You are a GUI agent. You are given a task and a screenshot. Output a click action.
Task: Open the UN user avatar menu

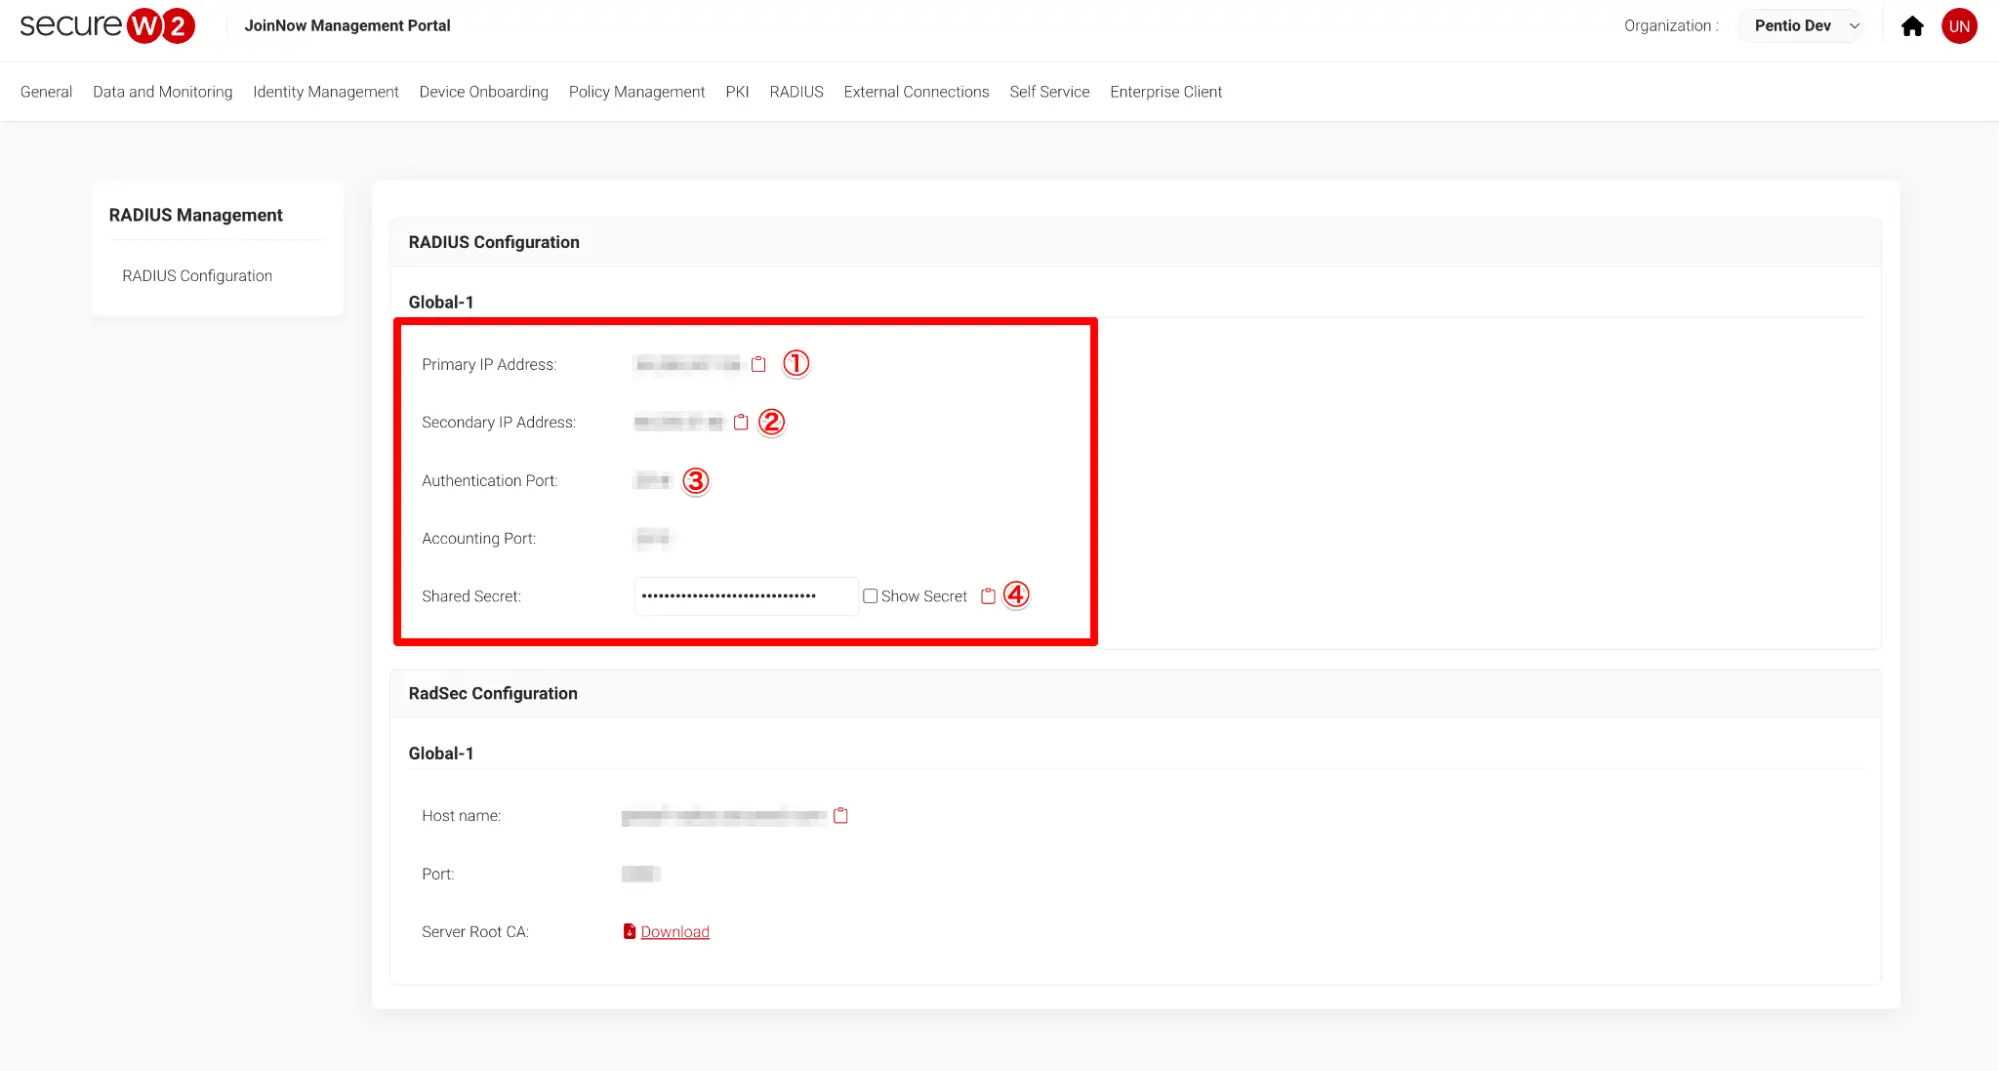point(1958,26)
